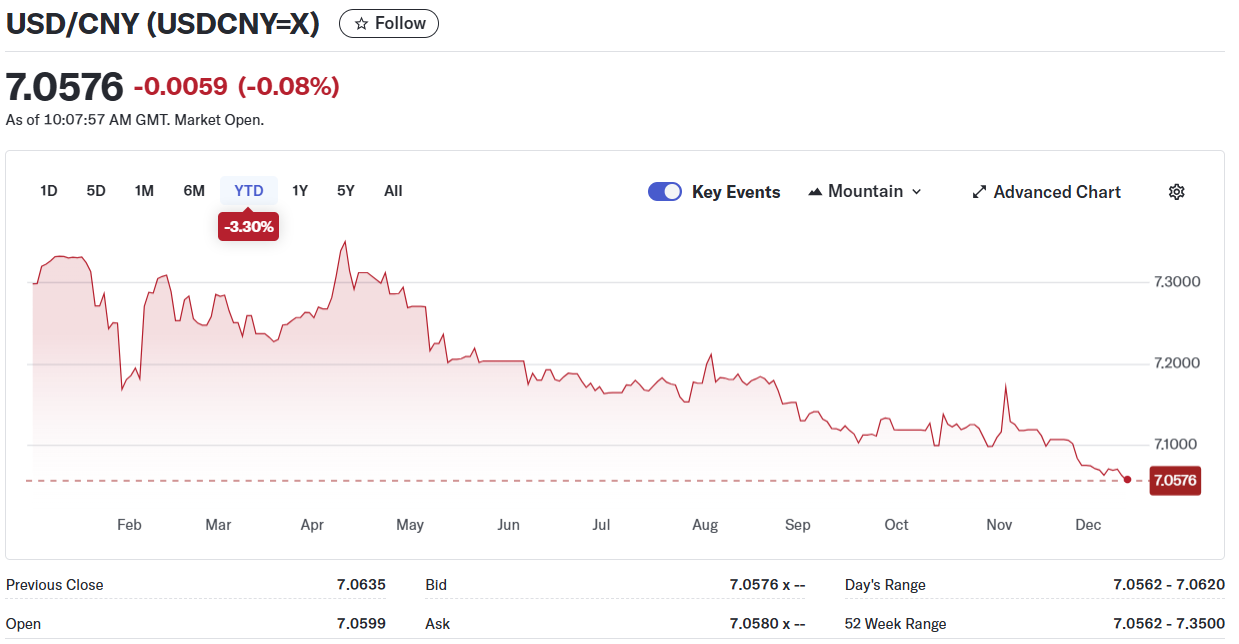Click the April peak on the price chart
Image resolution: width=1239 pixels, height=644 pixels.
pyautogui.click(x=345, y=242)
